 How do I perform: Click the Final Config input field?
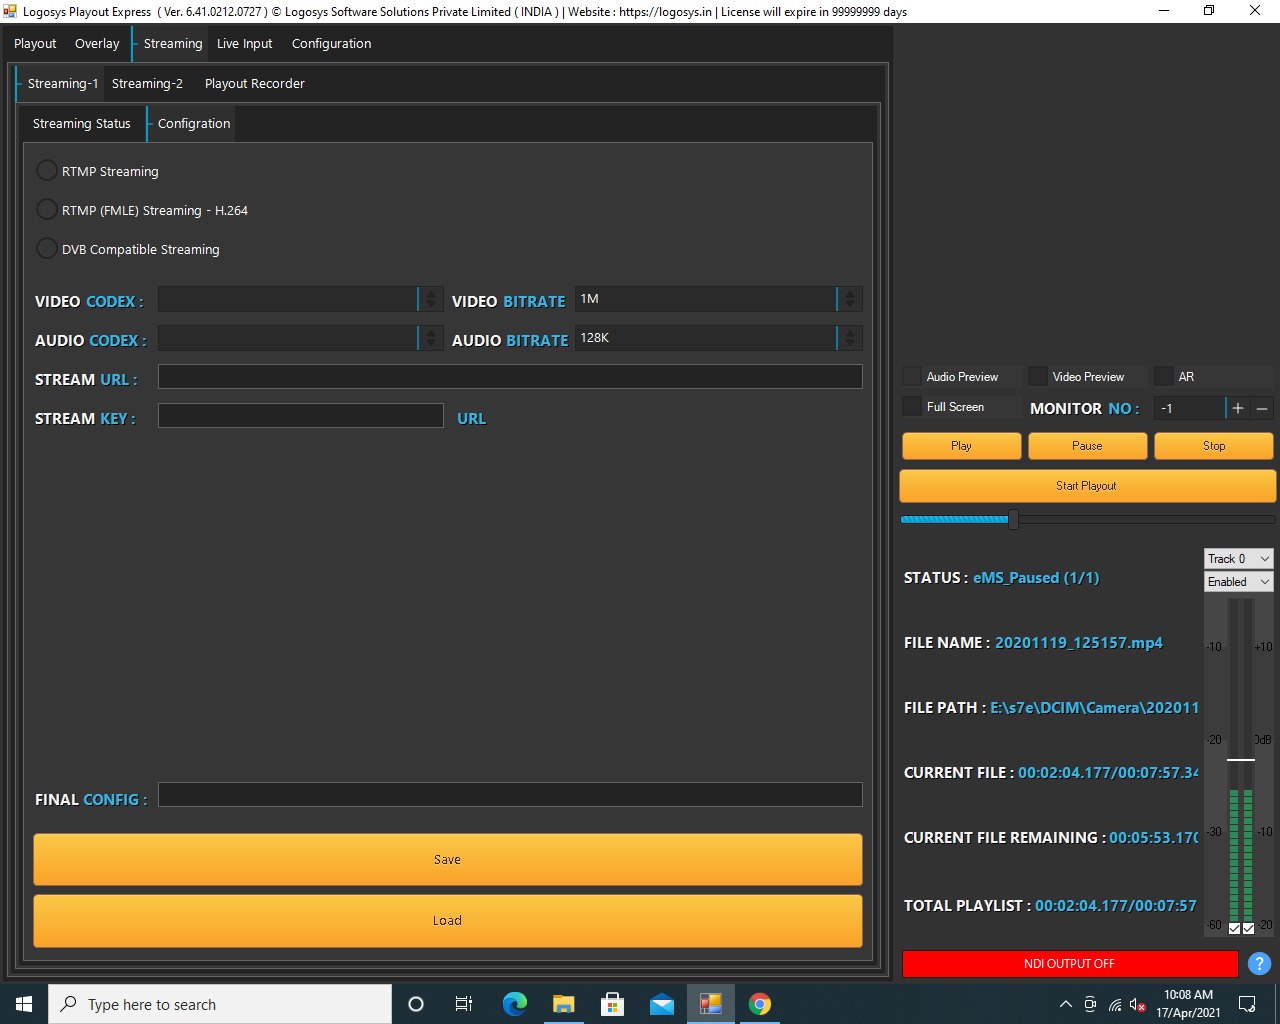click(510, 794)
